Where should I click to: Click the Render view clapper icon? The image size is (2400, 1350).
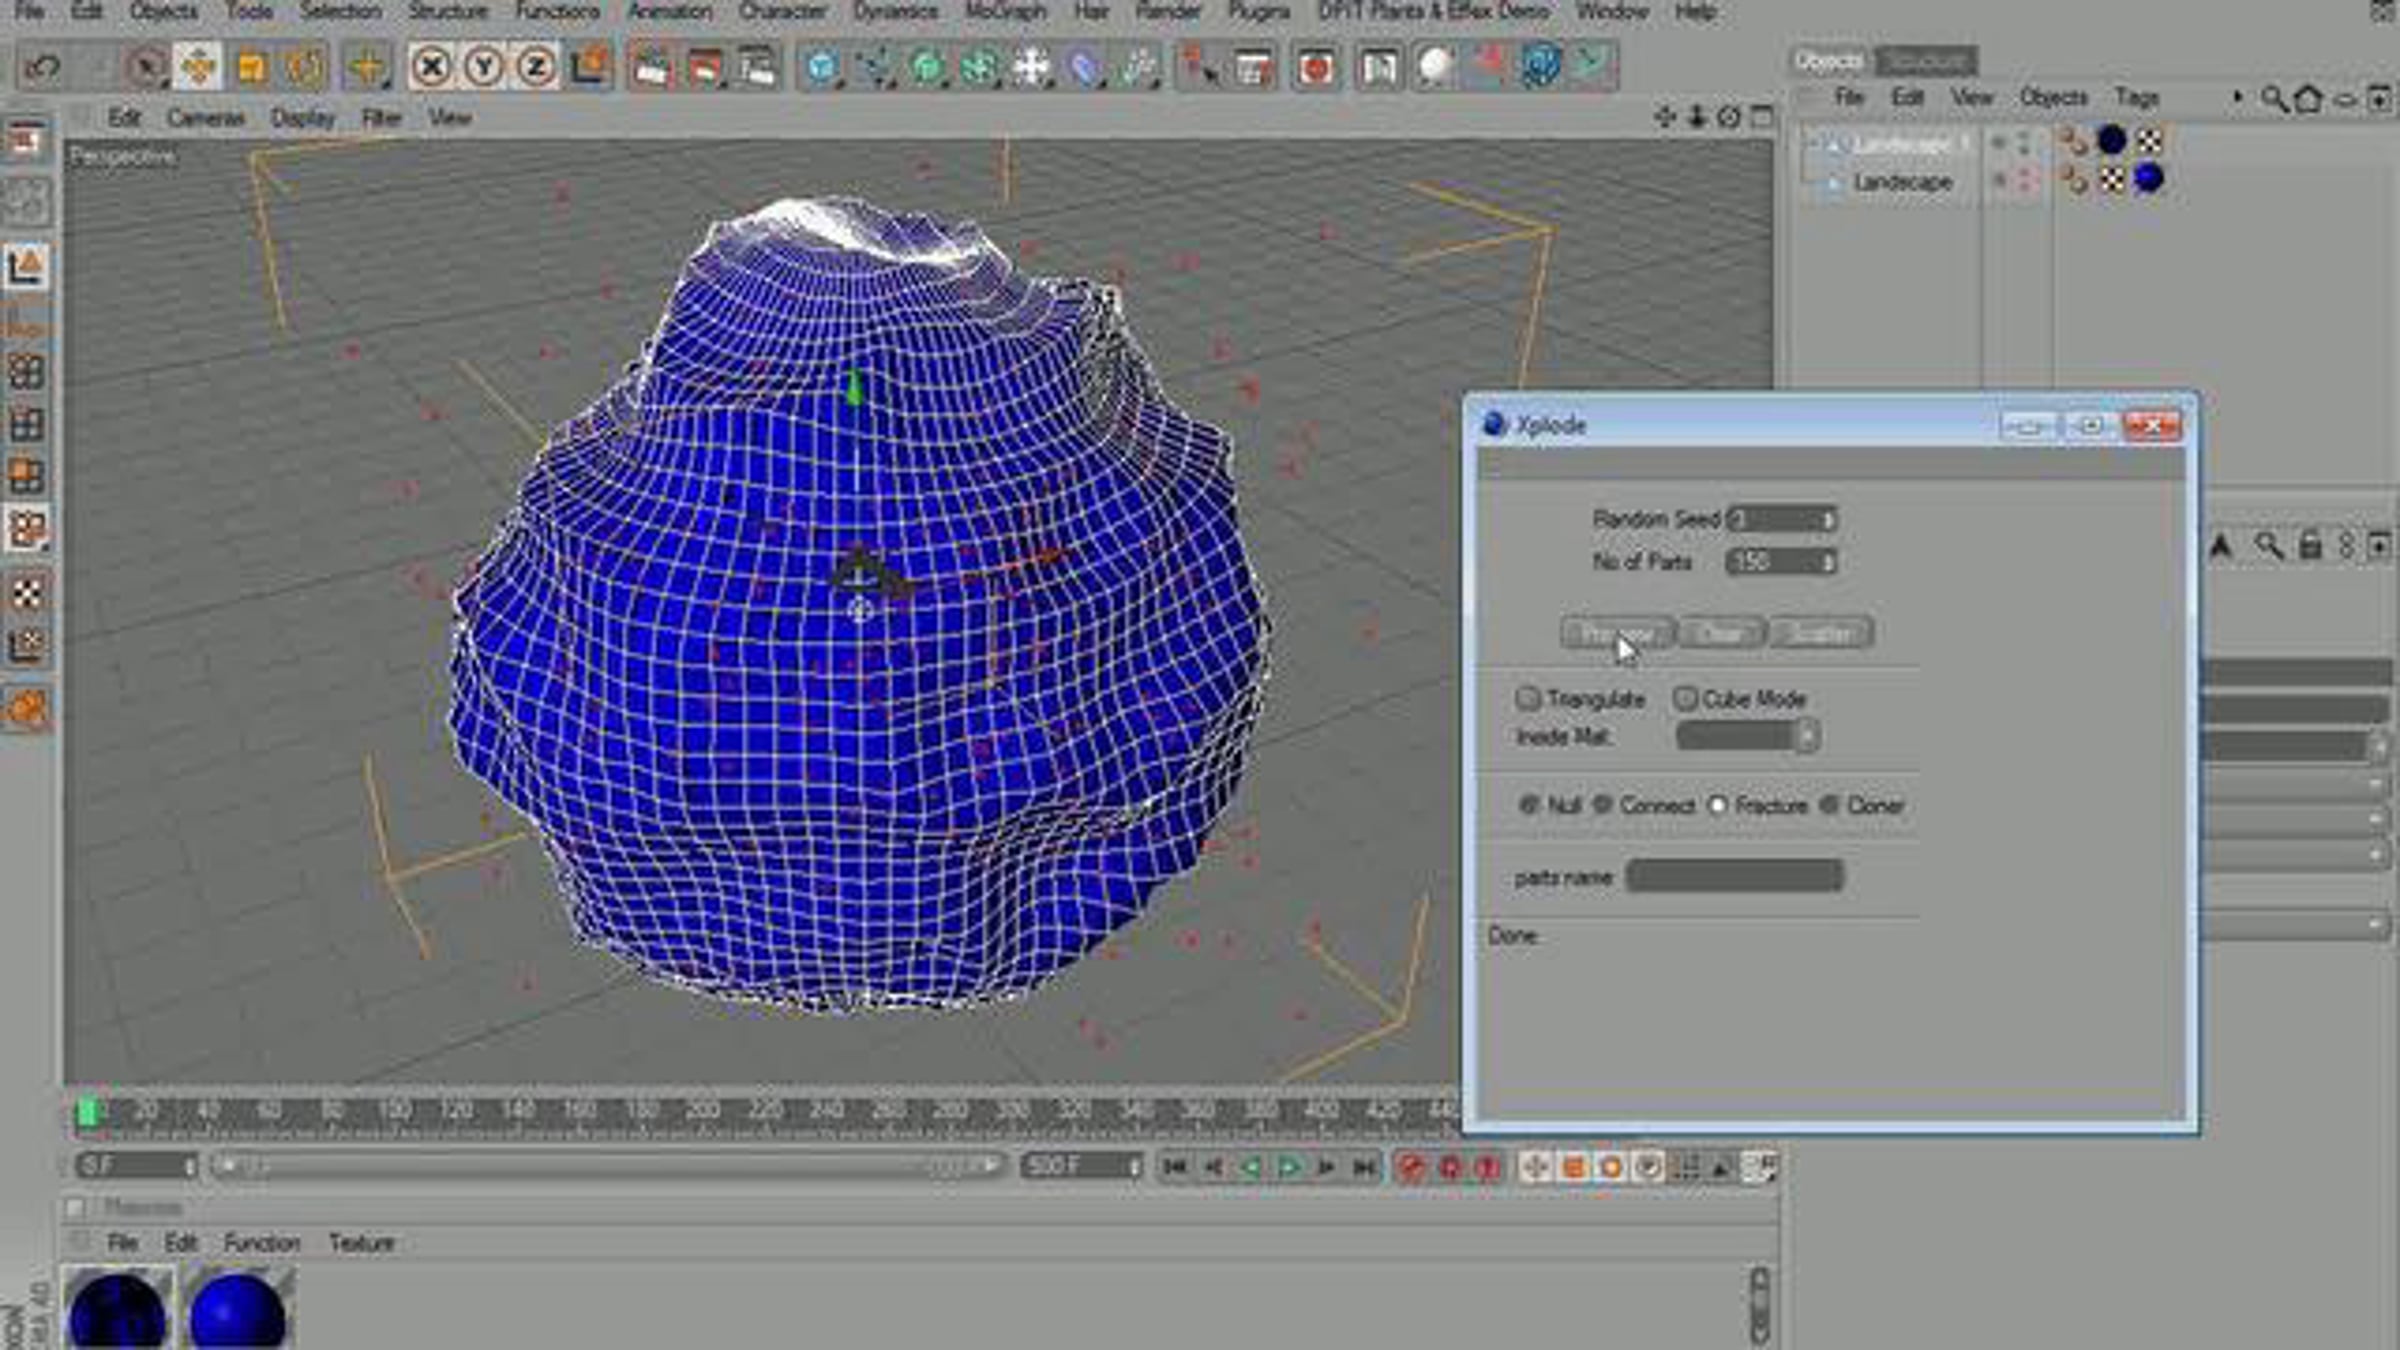coord(651,67)
